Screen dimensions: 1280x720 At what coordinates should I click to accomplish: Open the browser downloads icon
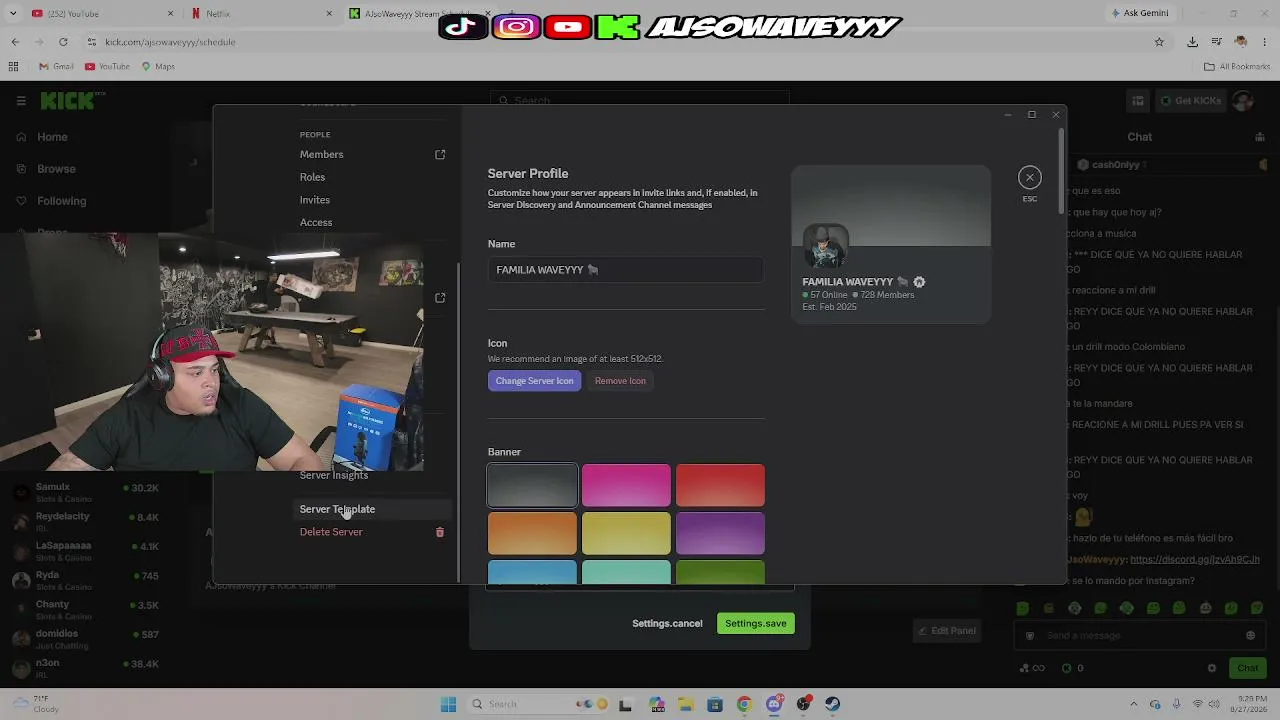pos(1192,42)
